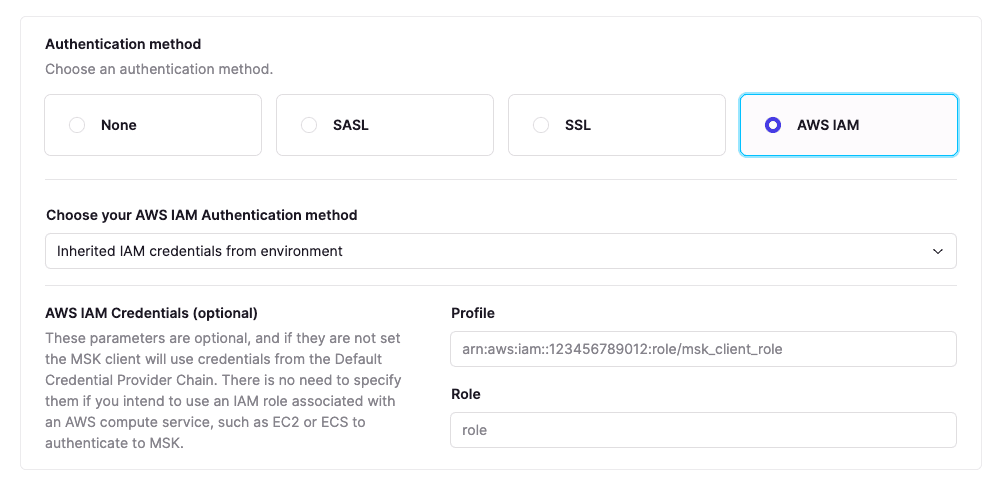Image resolution: width=1006 pixels, height=489 pixels.
Task: Focus the Role input field
Action: (x=703, y=430)
